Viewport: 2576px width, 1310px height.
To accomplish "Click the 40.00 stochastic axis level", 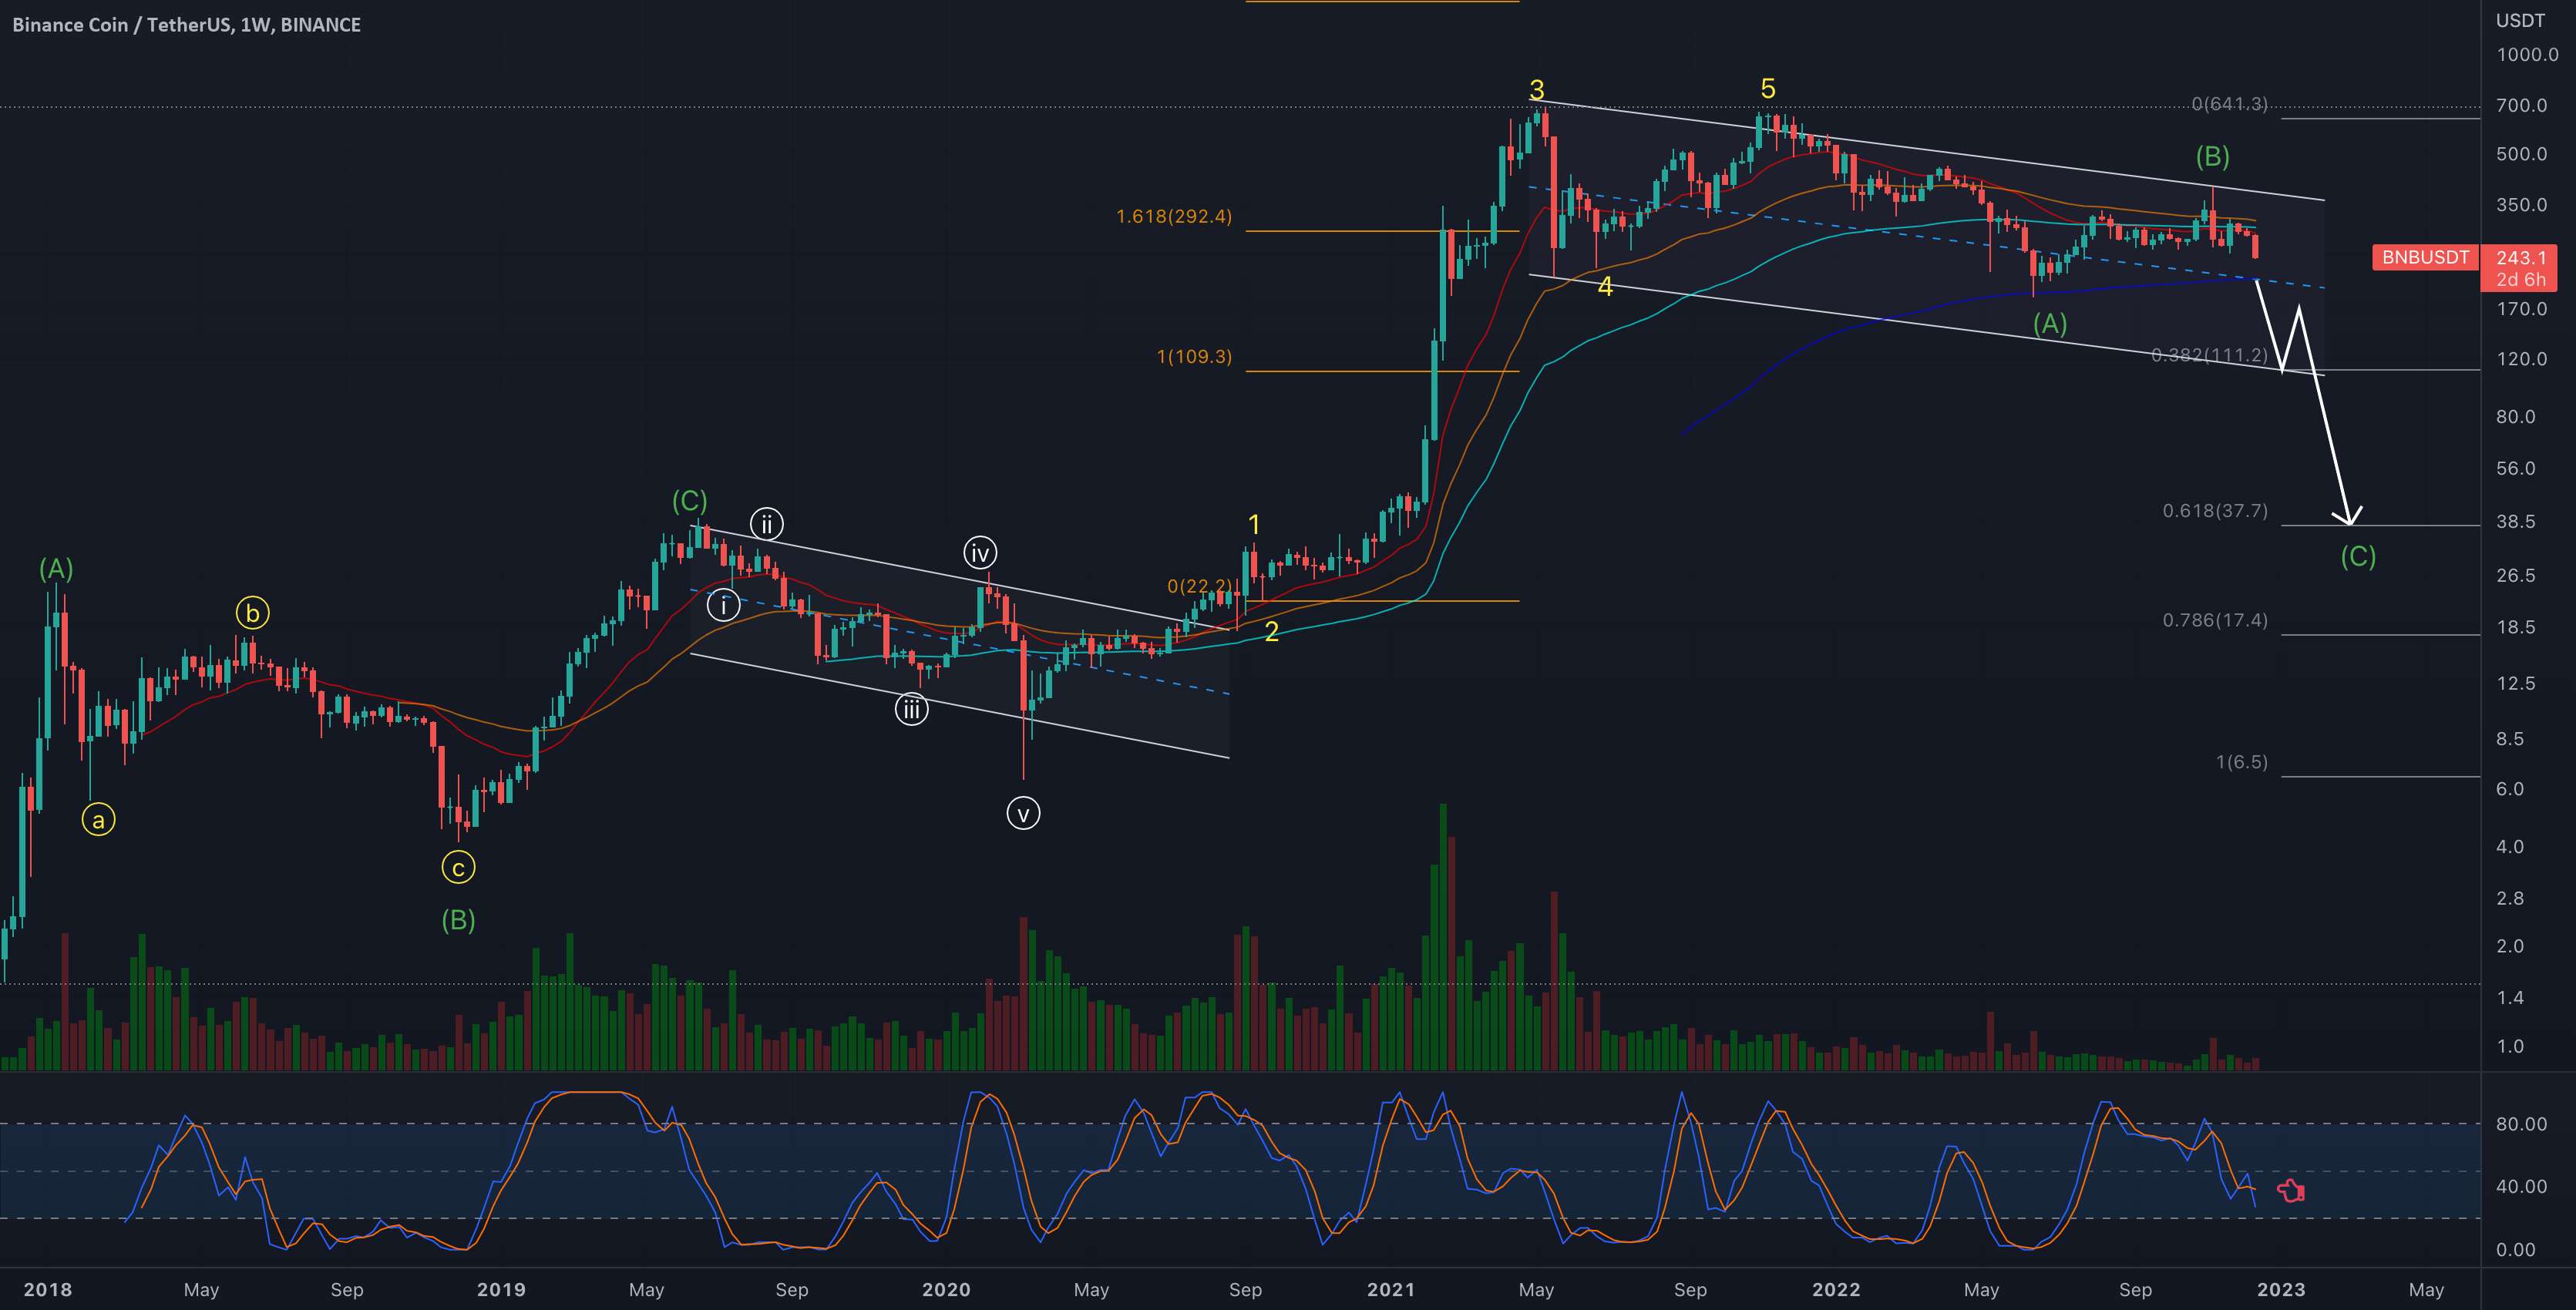I will click(2521, 1187).
